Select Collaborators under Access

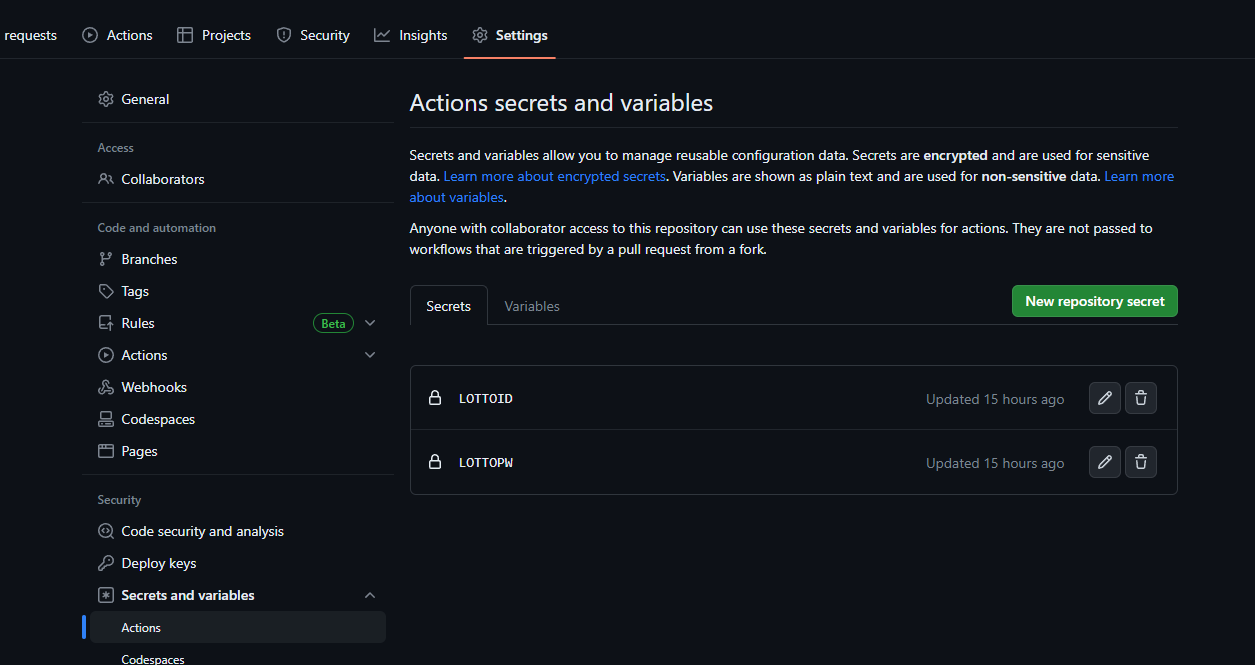(x=162, y=179)
